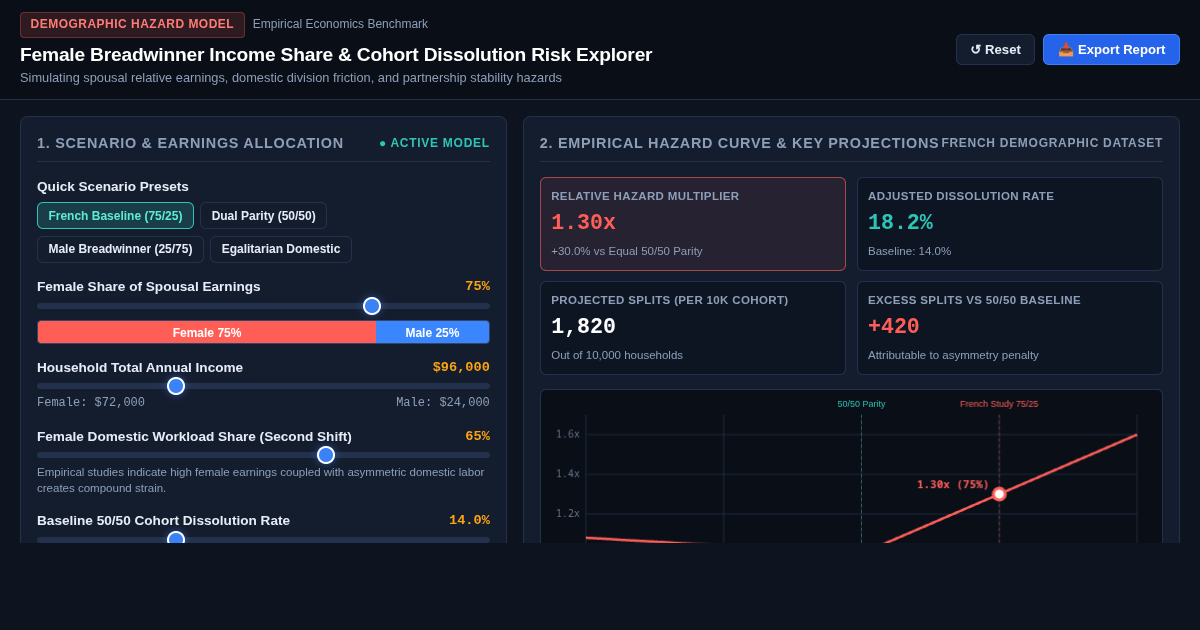The image size is (1200, 630).
Task: Click the Active Model status indicator
Action: click(x=434, y=143)
